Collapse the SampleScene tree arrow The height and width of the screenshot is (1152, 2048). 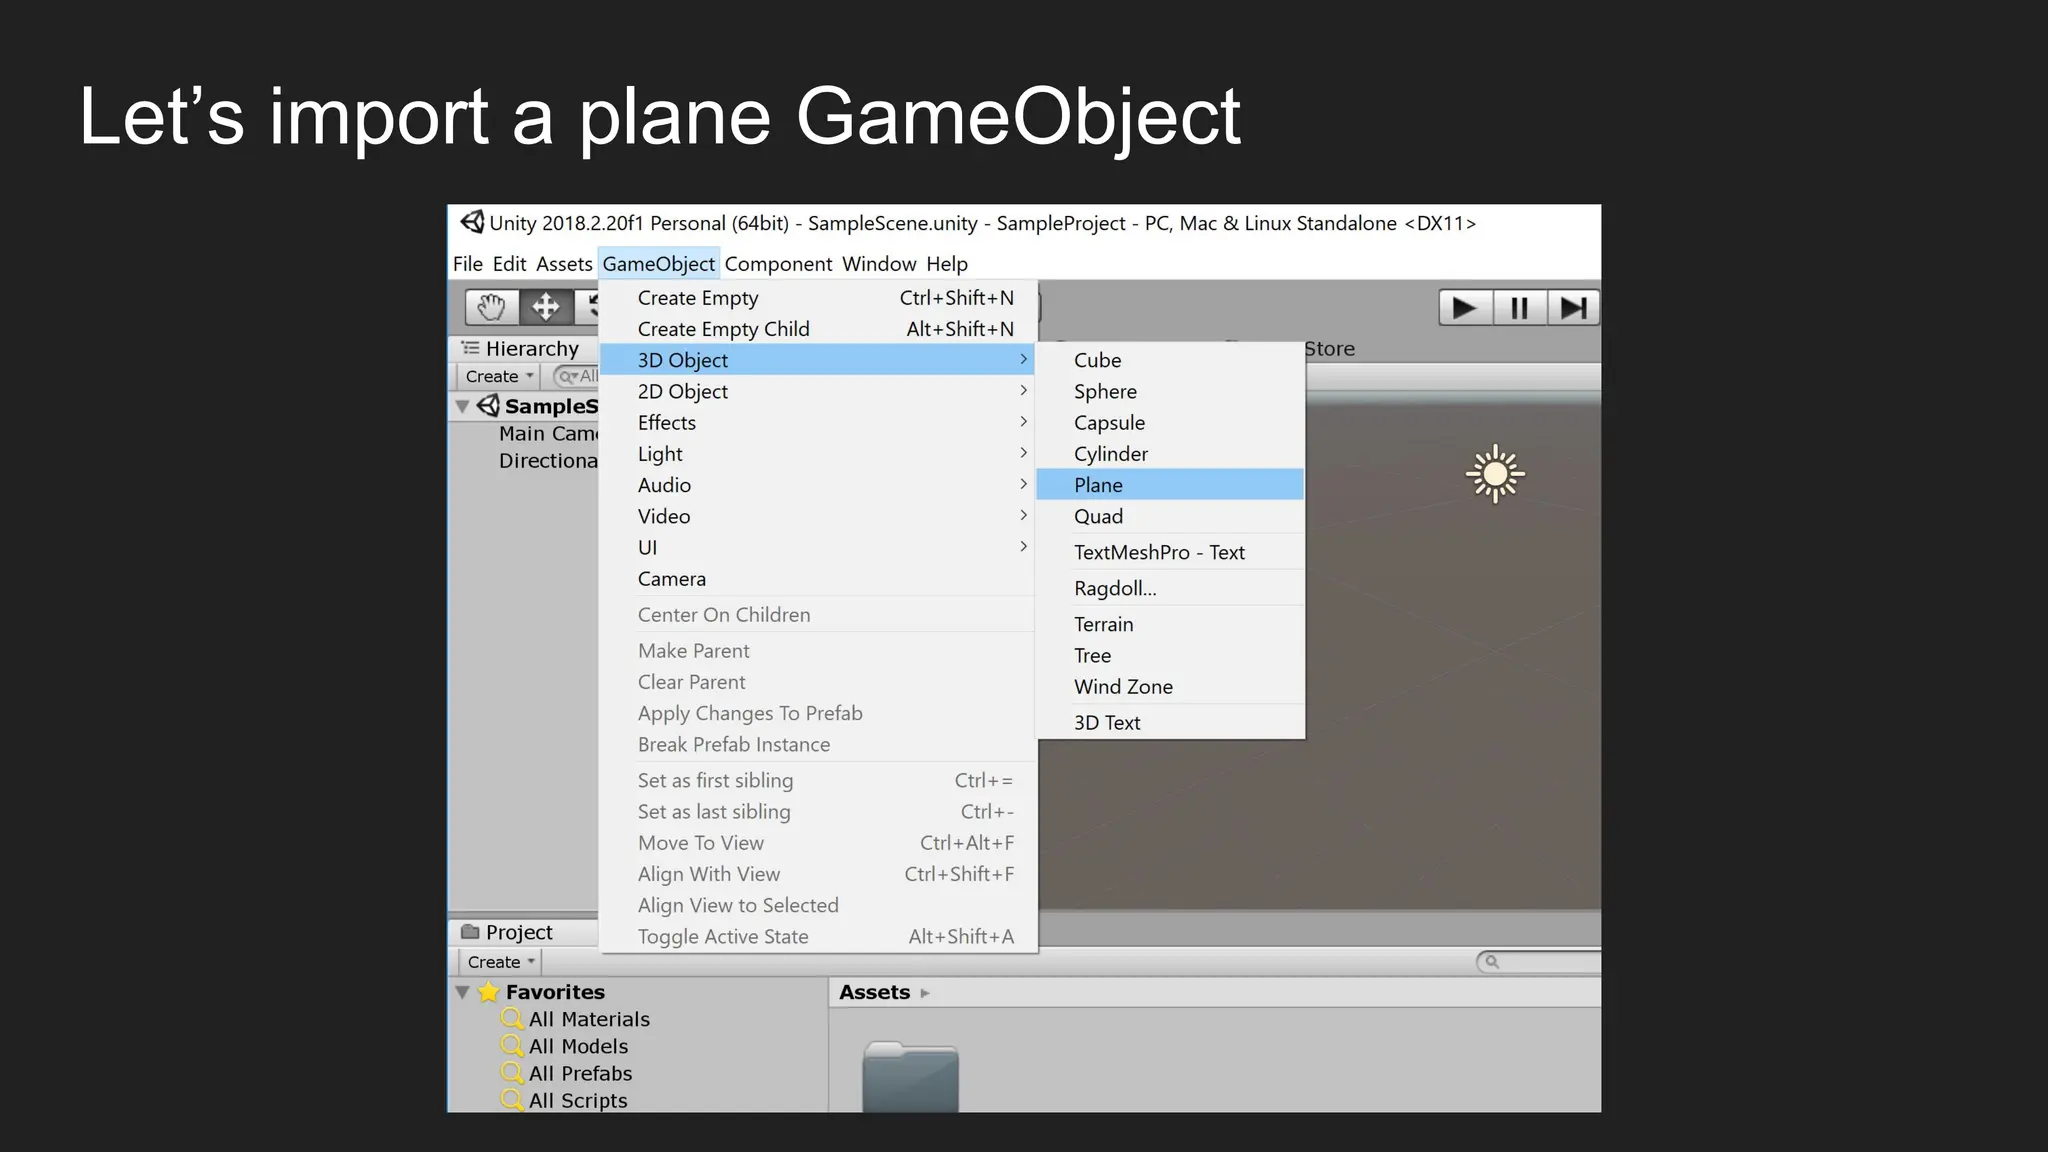click(x=462, y=407)
